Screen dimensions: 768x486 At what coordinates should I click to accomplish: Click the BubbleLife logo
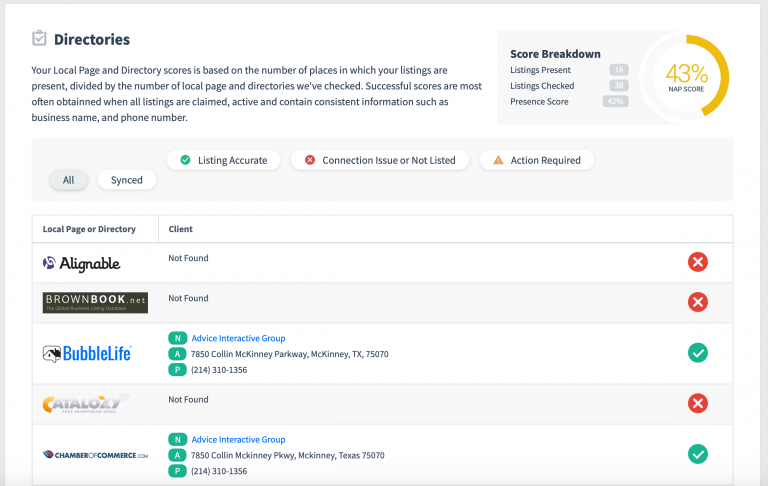(87, 354)
